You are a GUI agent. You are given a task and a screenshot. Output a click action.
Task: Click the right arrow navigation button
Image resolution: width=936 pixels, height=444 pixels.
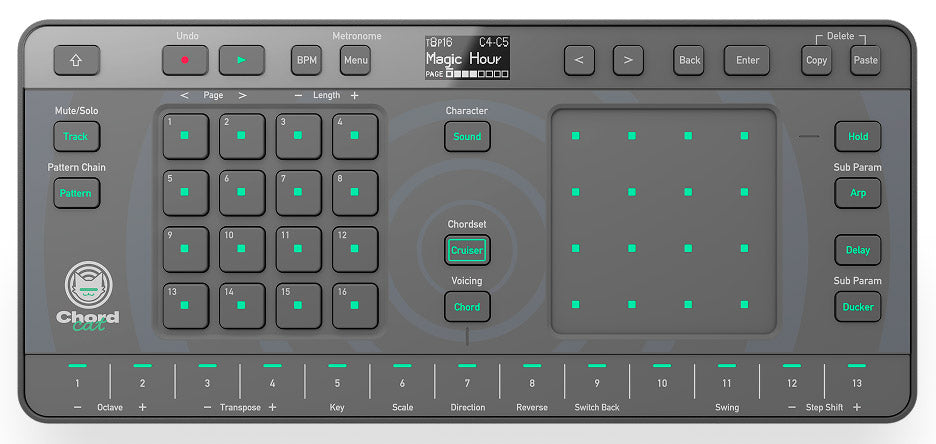point(628,60)
